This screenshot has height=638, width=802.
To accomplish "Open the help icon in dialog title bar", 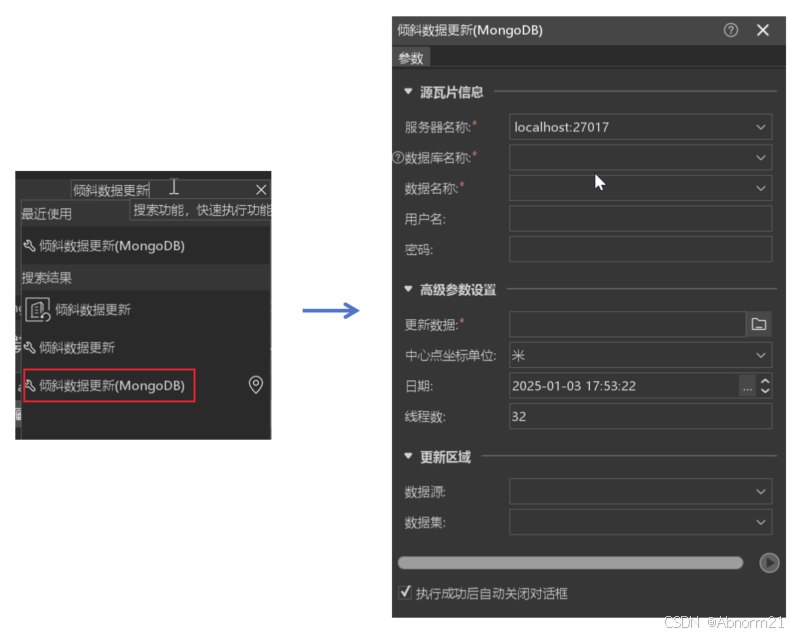I will 731,30.
